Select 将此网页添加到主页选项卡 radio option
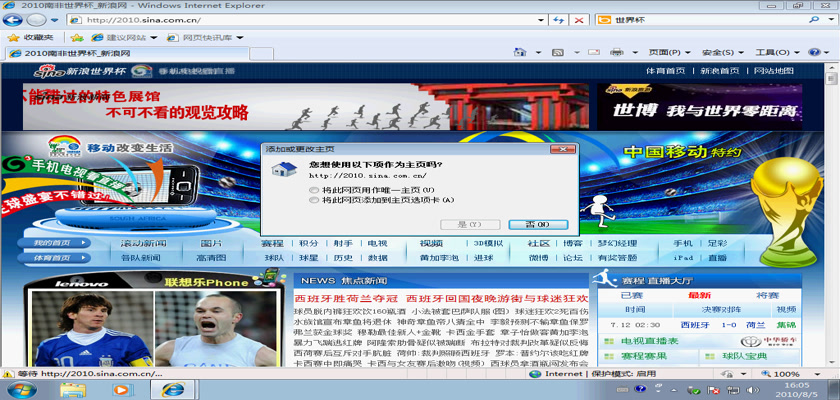Screen dimensions: 840x400 (x=313, y=200)
